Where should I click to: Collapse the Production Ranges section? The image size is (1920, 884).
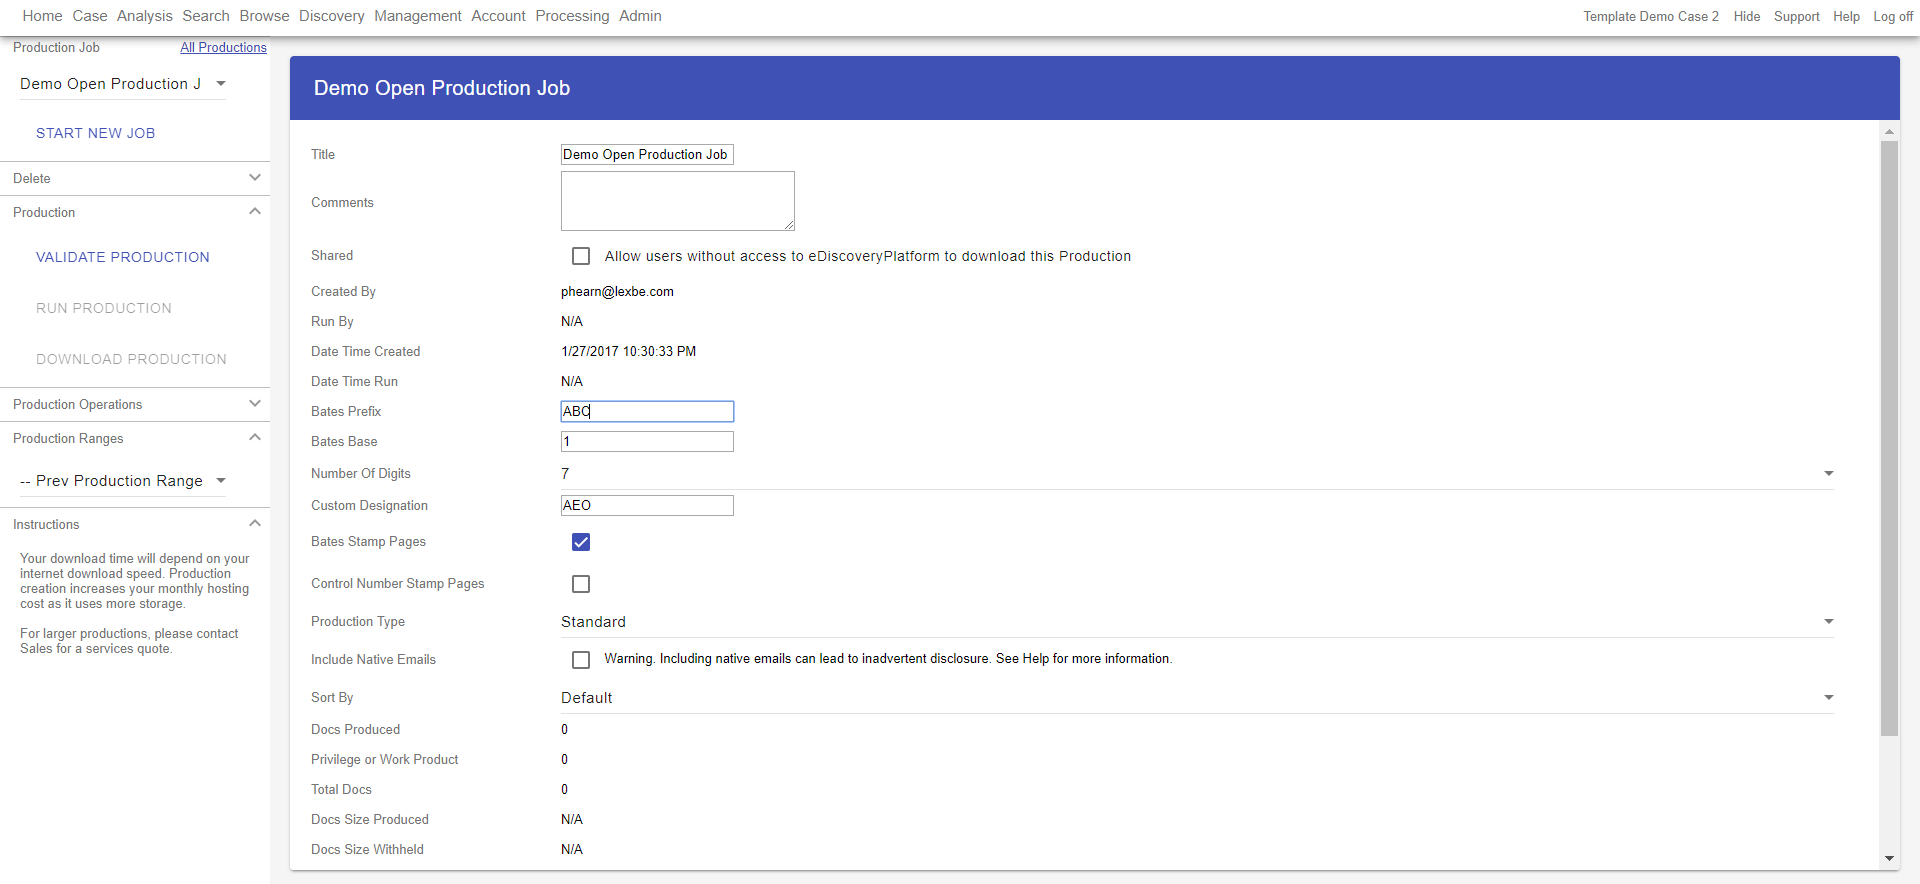[x=135, y=438]
